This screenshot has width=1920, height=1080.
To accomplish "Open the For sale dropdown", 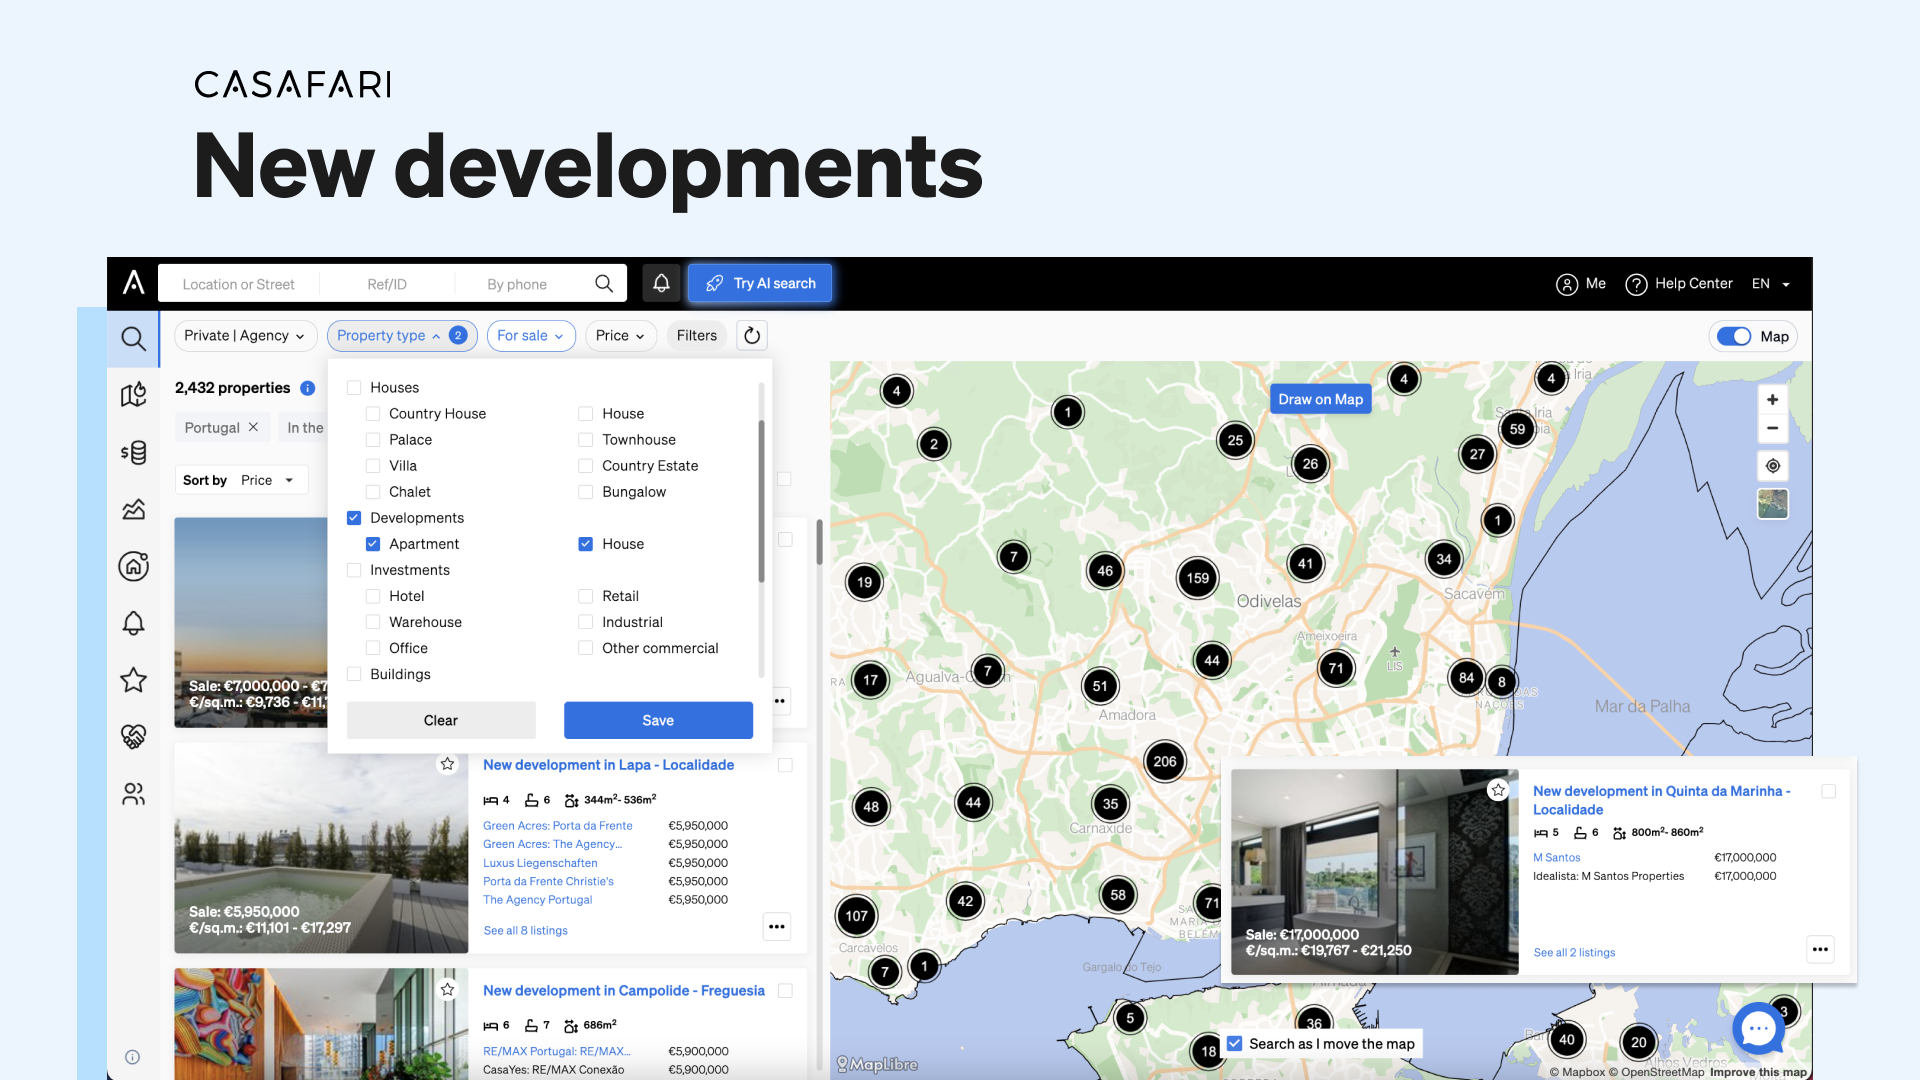I will 531,336.
